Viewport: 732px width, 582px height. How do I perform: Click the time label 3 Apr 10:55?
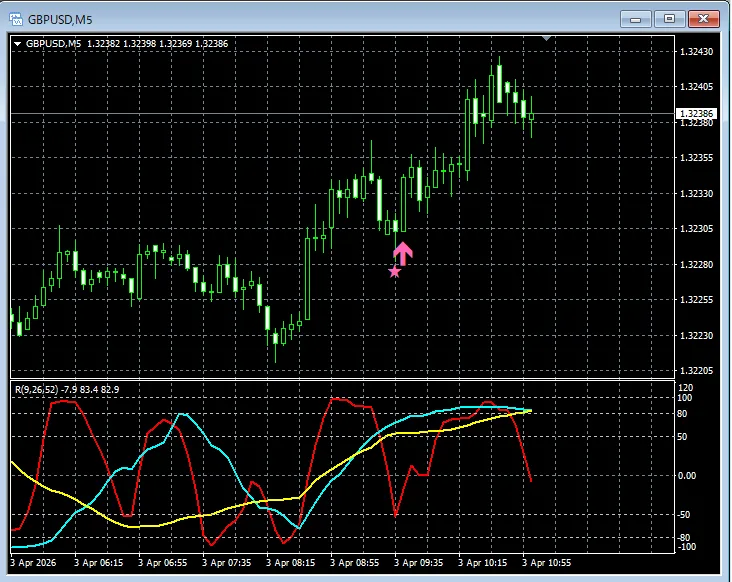pyautogui.click(x=546, y=563)
